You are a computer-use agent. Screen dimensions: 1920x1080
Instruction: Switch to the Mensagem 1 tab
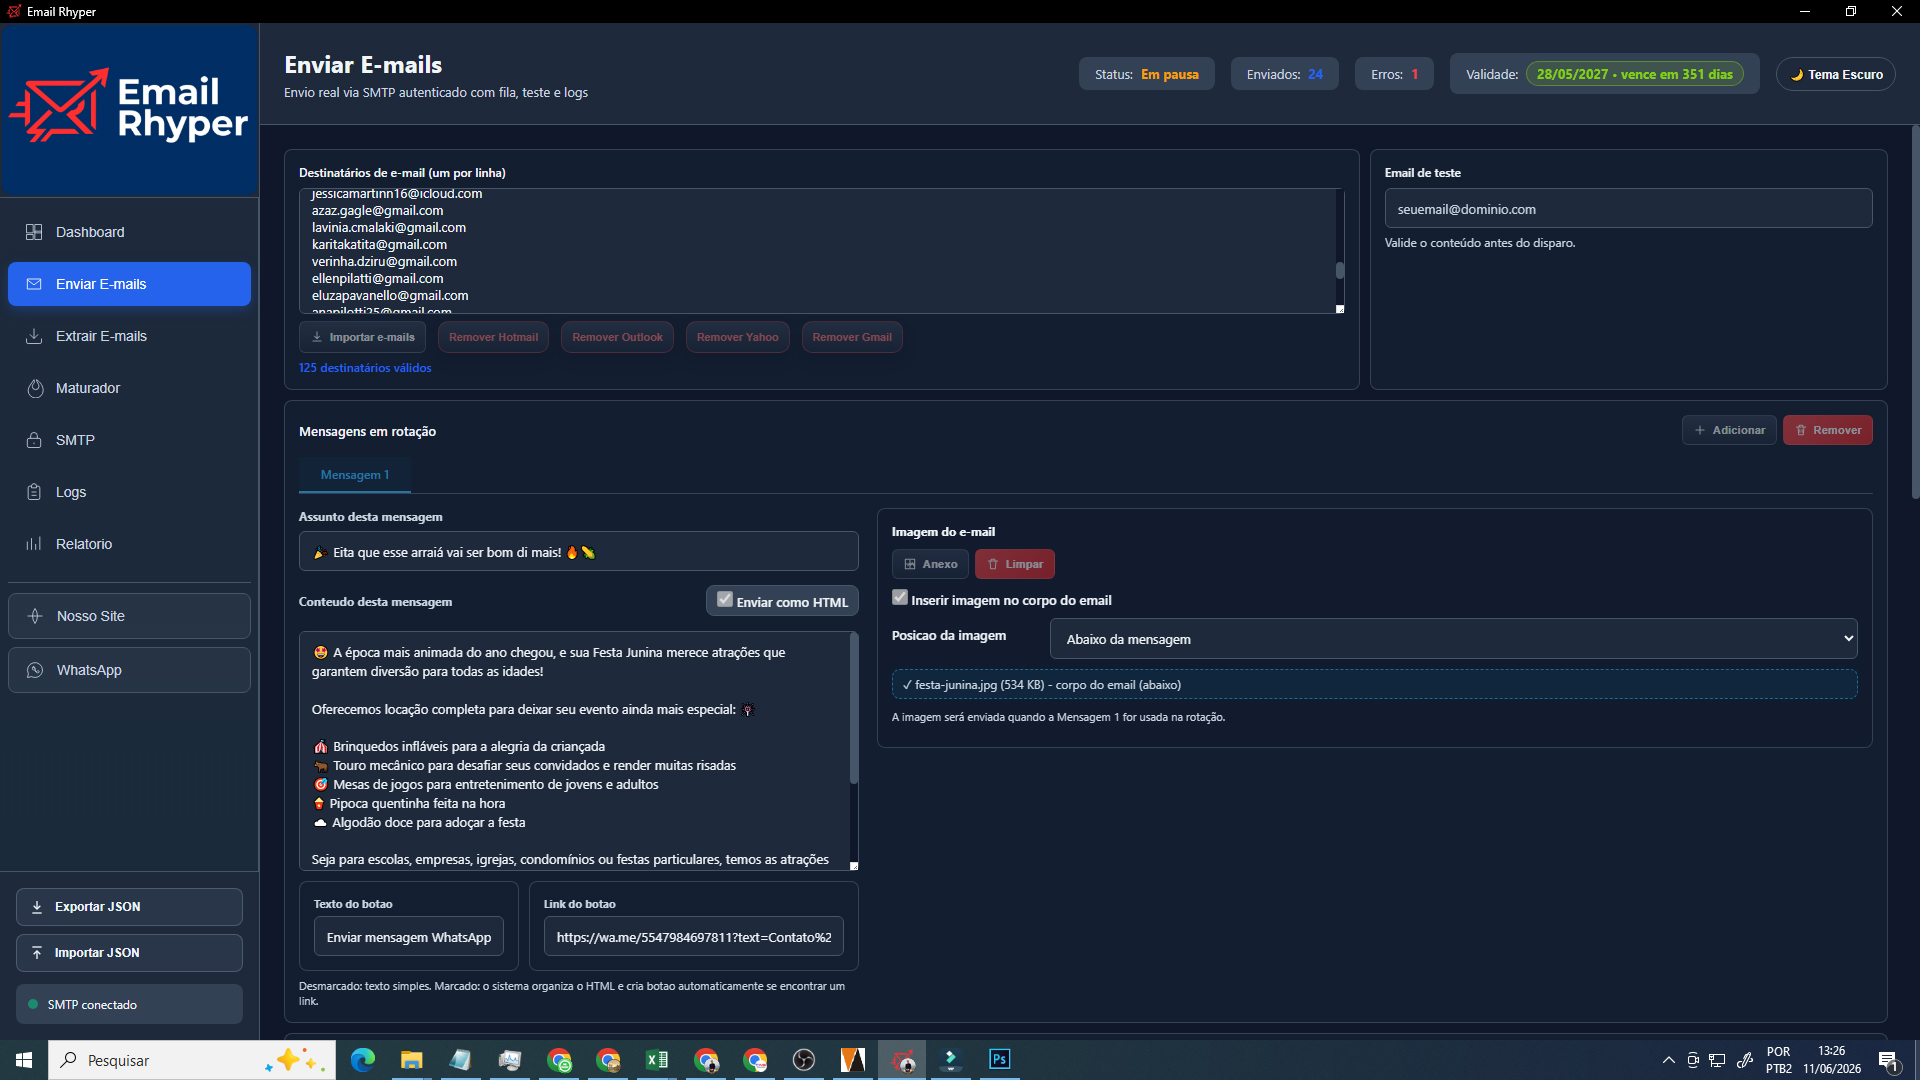355,475
